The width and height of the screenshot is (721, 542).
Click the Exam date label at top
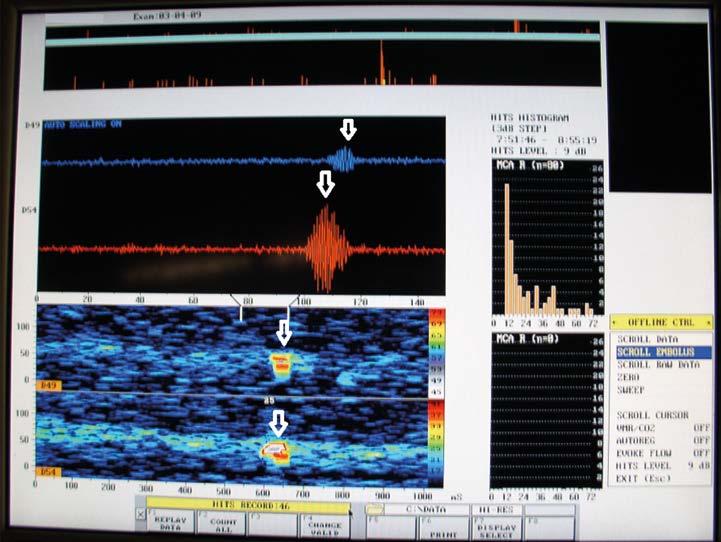[167, 16]
